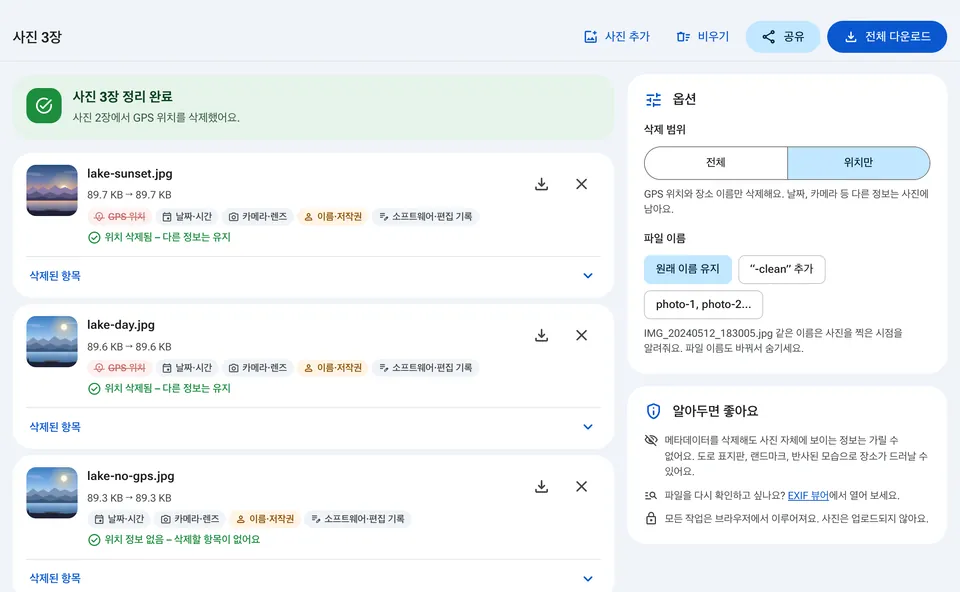
Task: Select 위치만 deletion range option
Action: (x=858, y=163)
